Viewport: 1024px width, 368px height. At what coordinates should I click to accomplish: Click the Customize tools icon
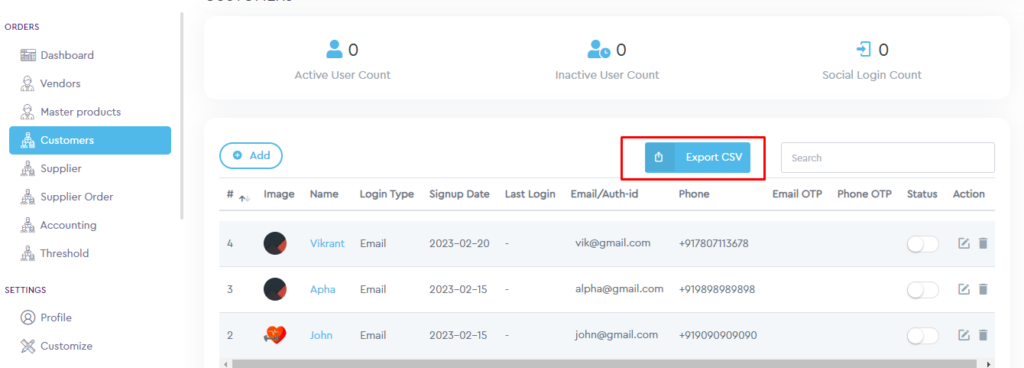point(27,346)
